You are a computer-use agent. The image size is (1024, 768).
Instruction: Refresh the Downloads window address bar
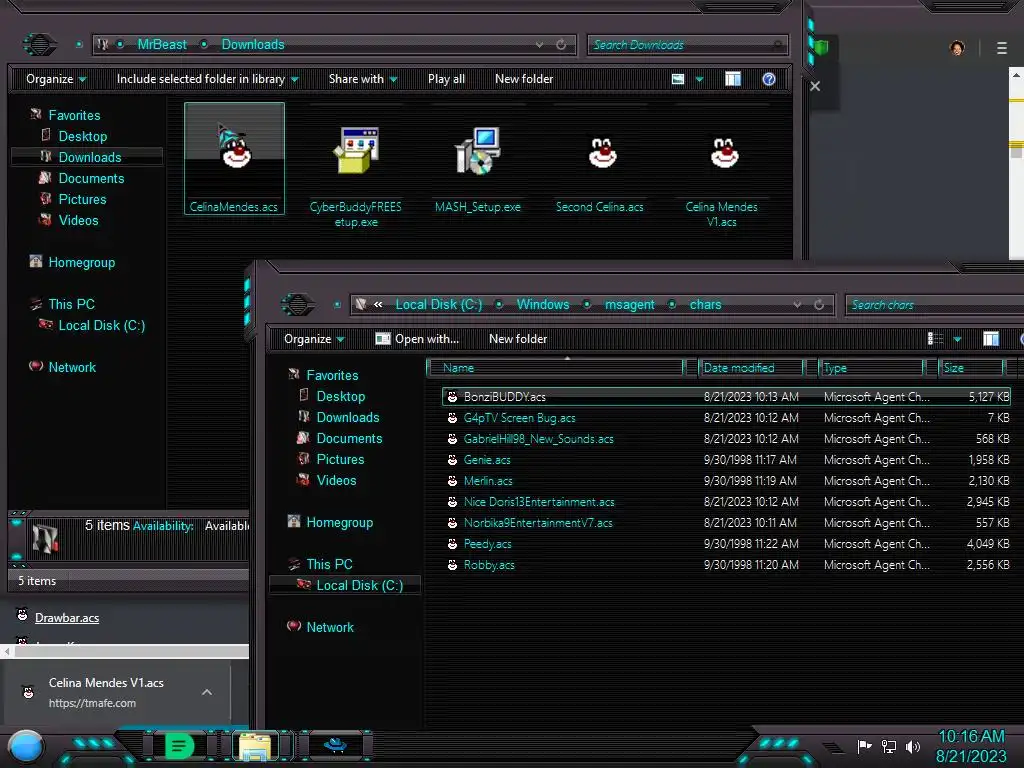click(561, 44)
